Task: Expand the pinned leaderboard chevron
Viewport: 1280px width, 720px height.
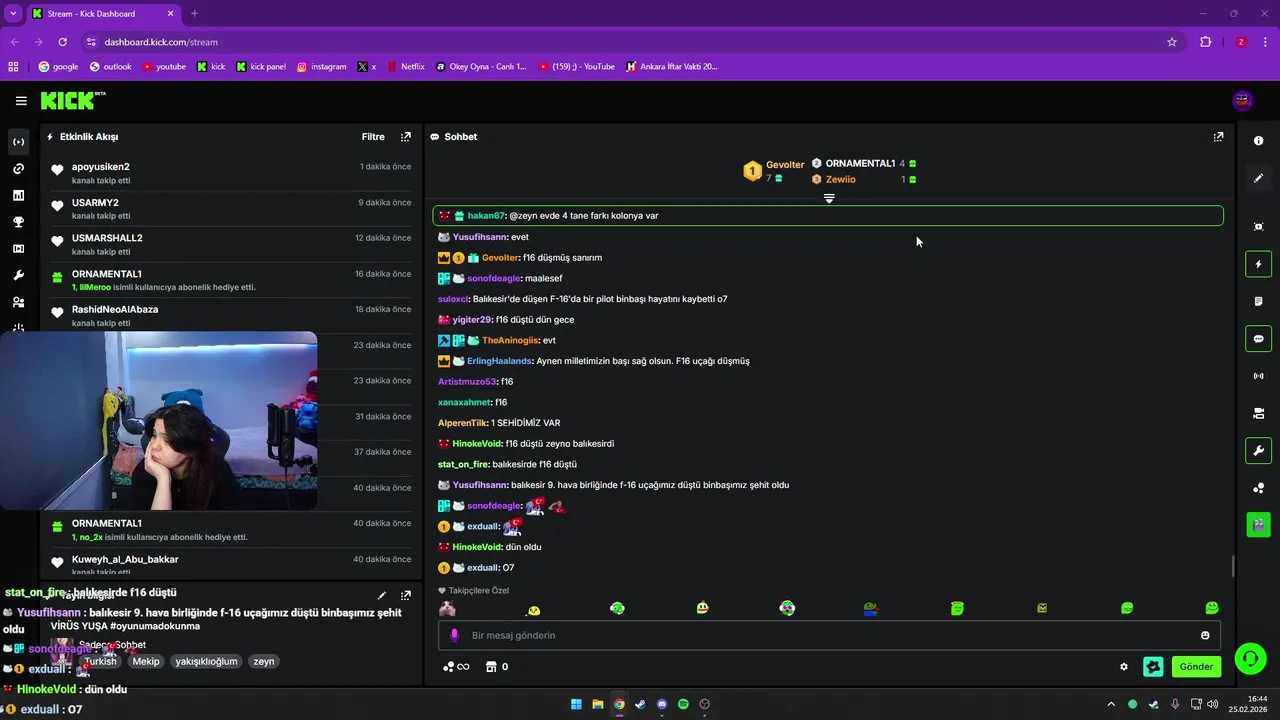Action: coord(829,199)
